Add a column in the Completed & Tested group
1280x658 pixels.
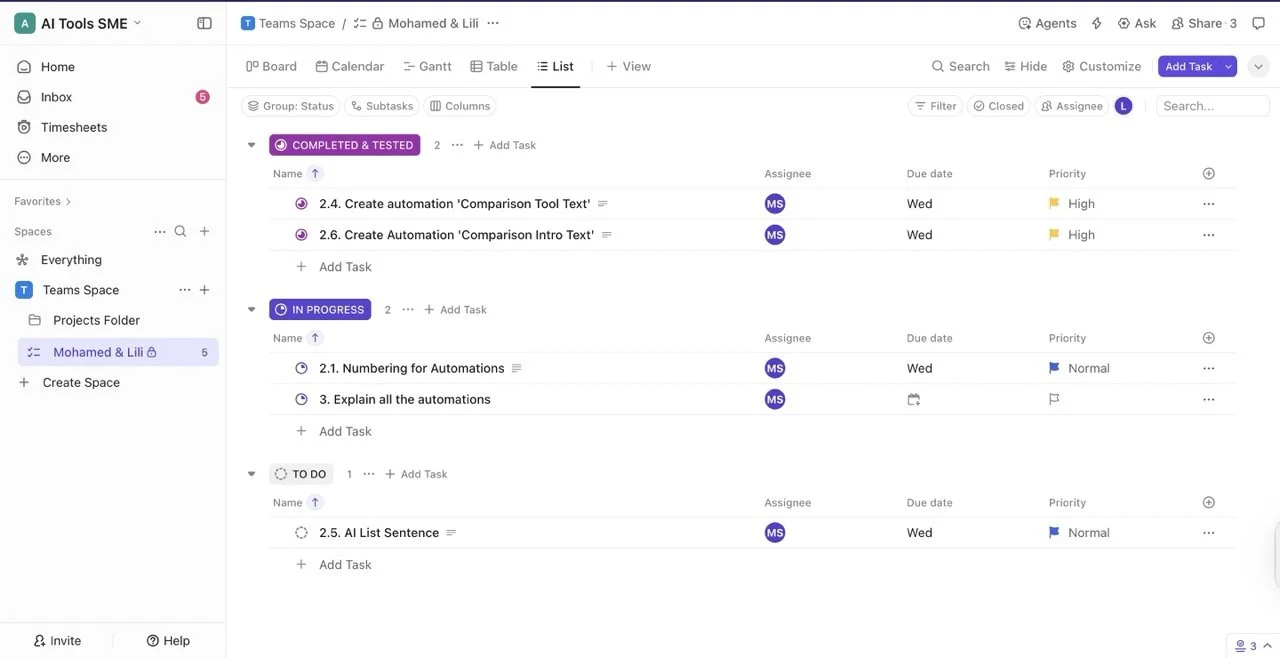pyautogui.click(x=1209, y=174)
